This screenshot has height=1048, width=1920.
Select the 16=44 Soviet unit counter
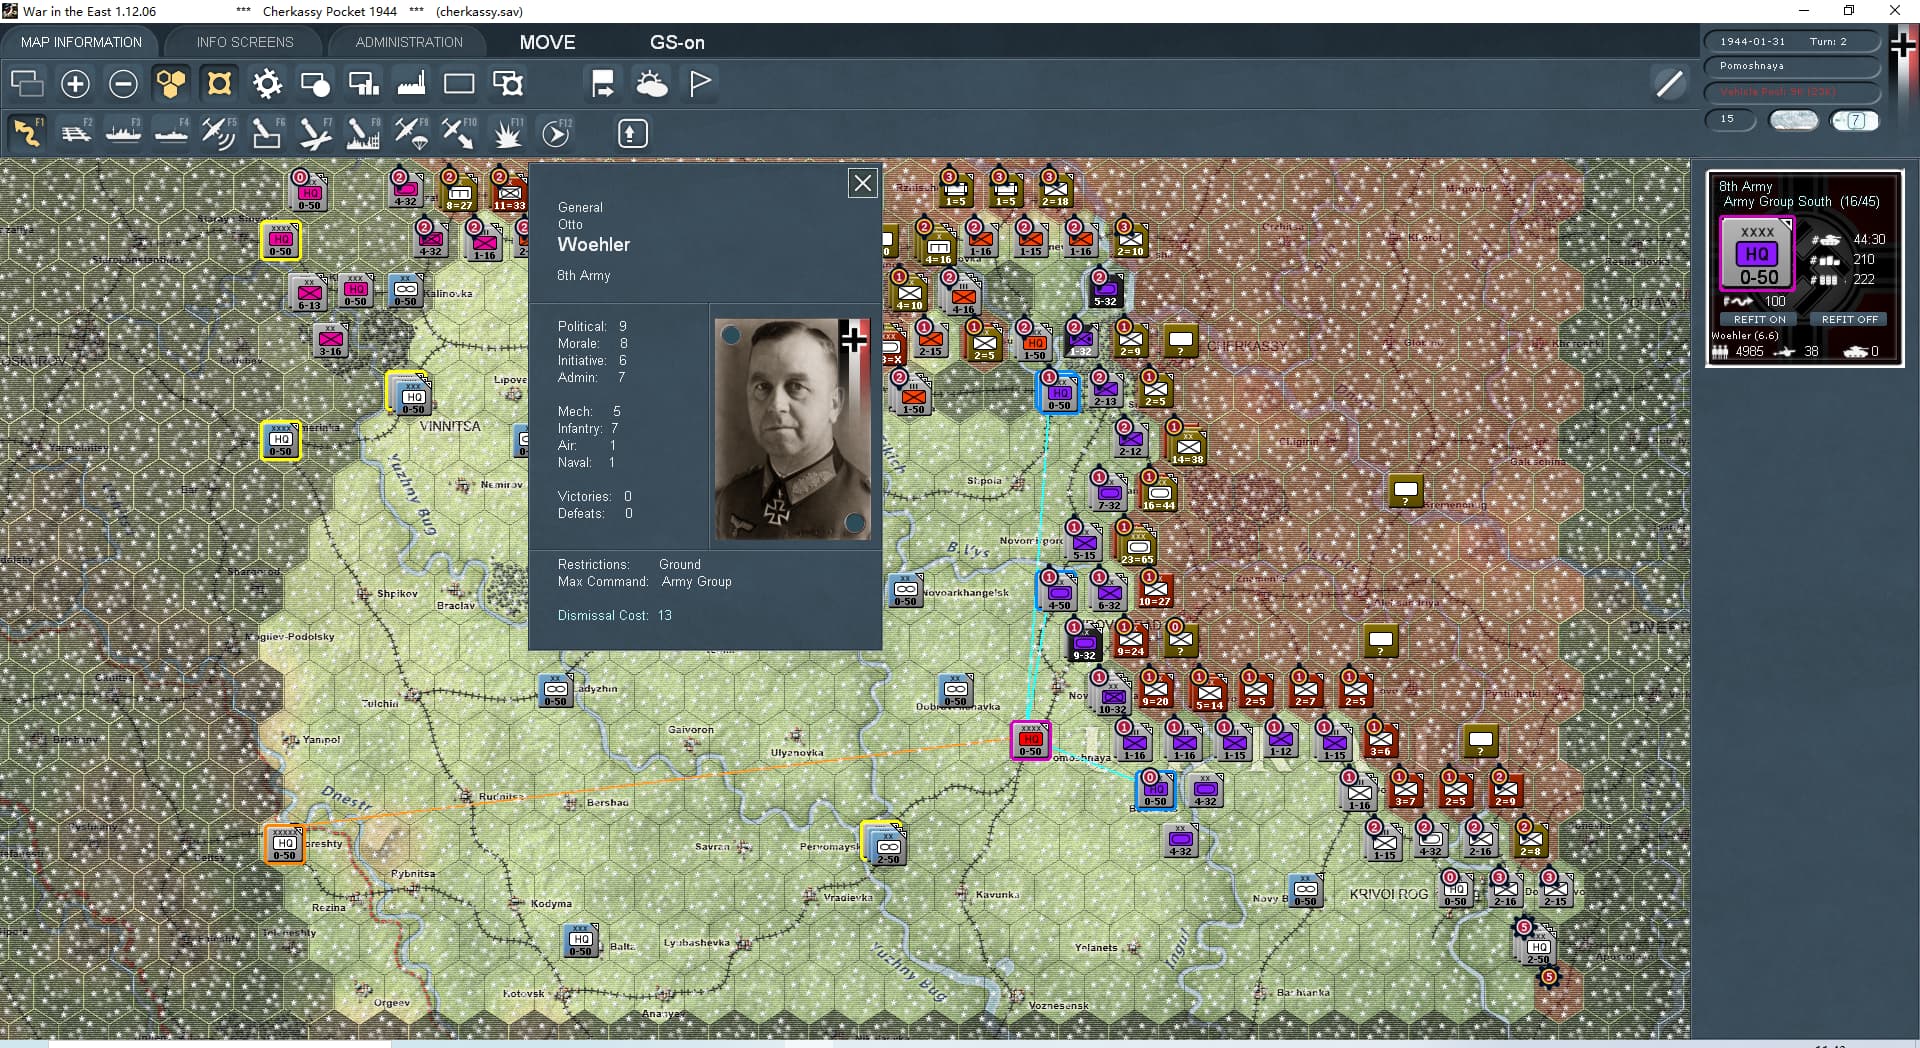[1159, 493]
